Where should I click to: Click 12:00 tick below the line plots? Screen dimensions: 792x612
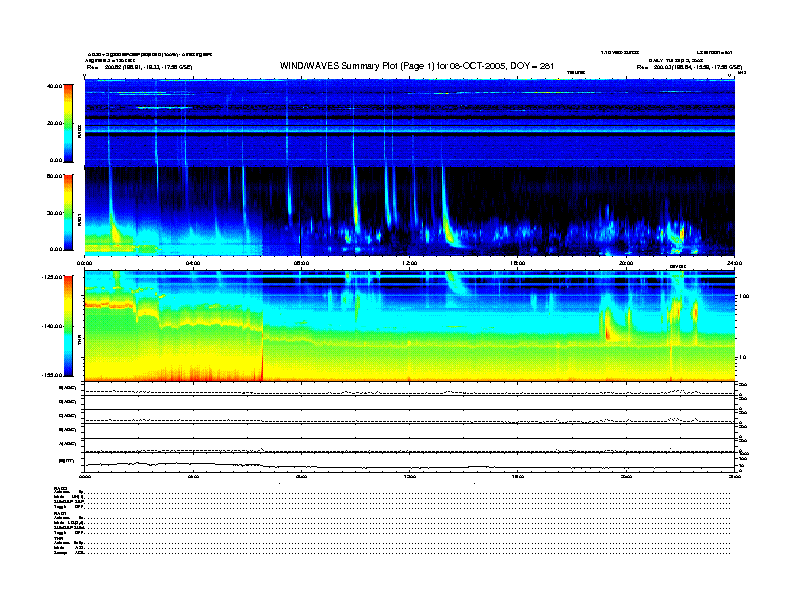[x=410, y=476]
